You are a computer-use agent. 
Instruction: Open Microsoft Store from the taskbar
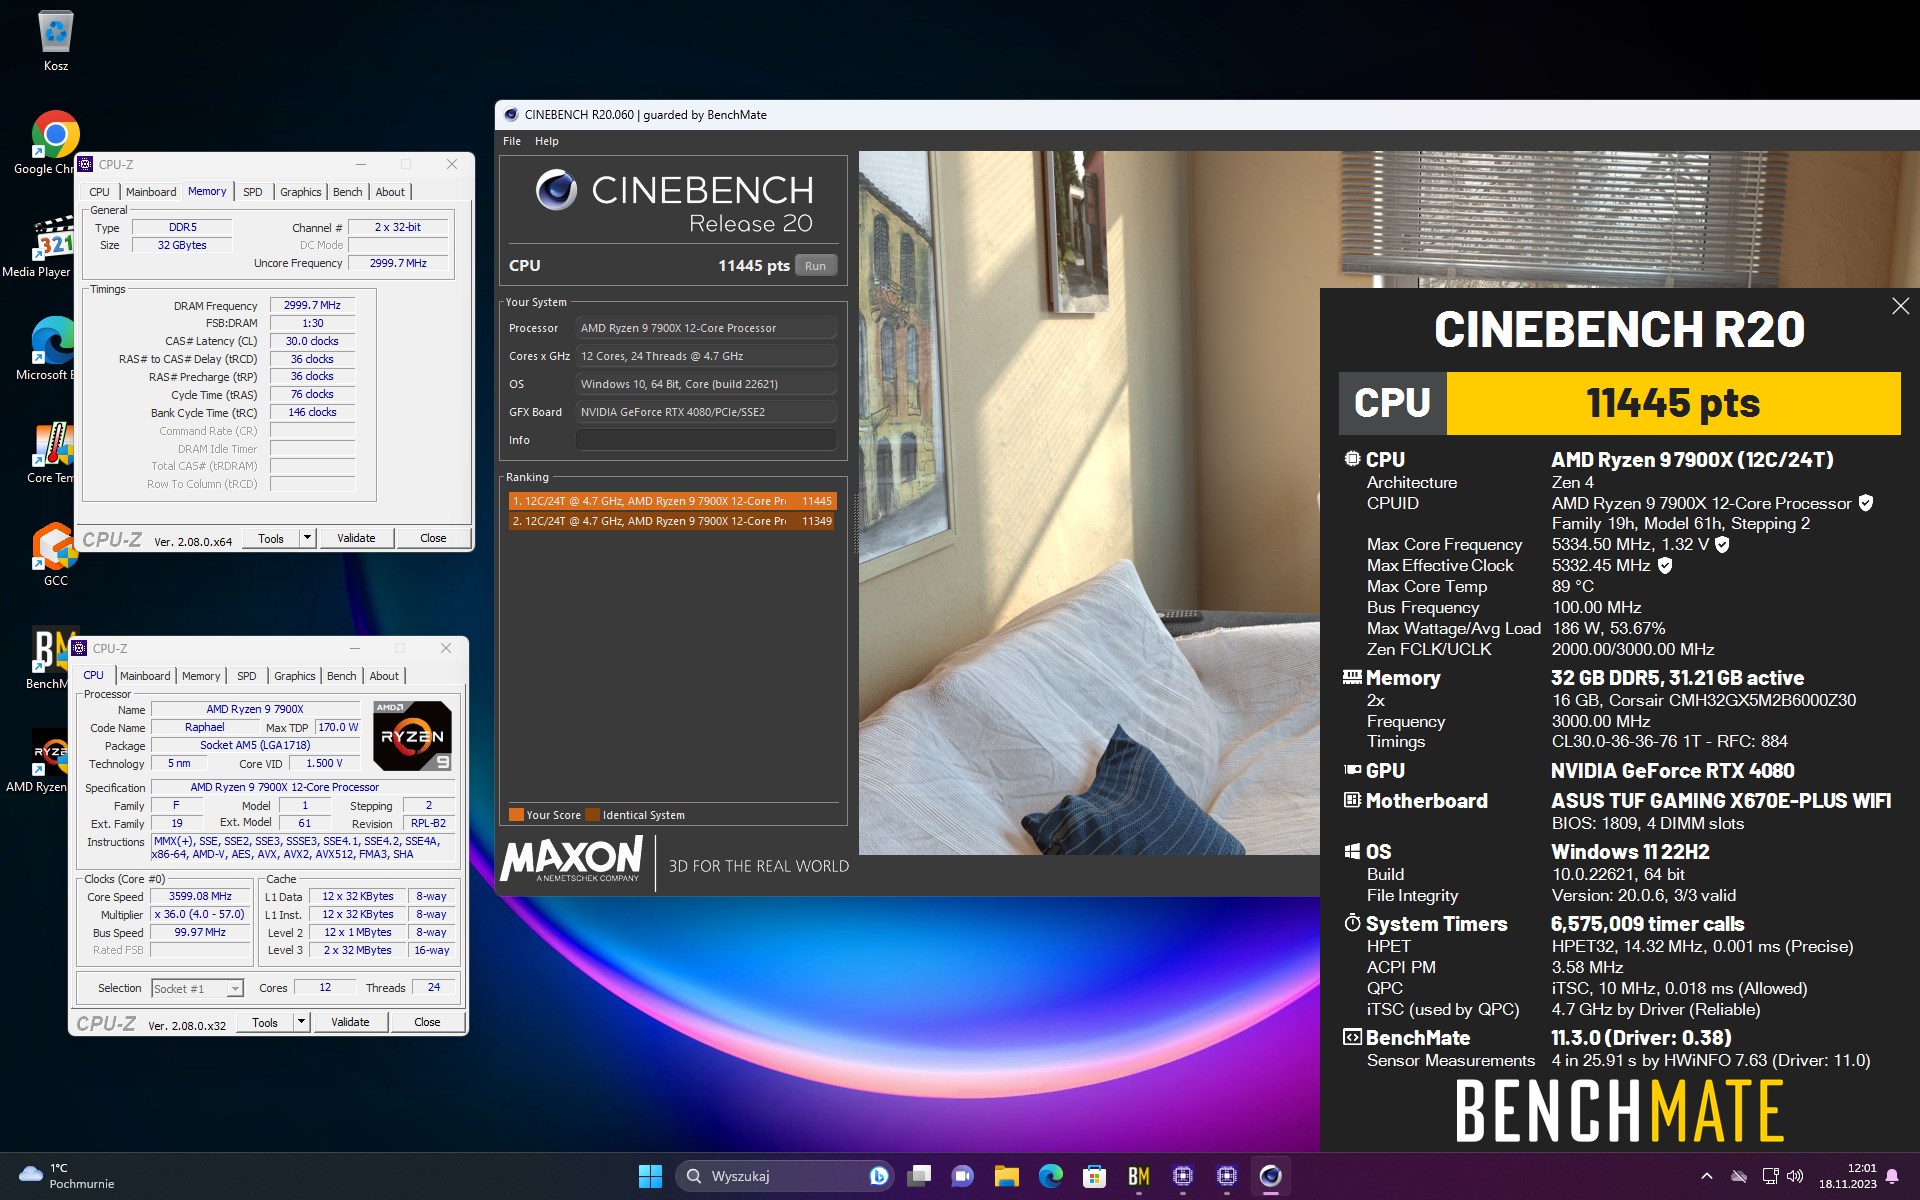[x=1095, y=1176]
